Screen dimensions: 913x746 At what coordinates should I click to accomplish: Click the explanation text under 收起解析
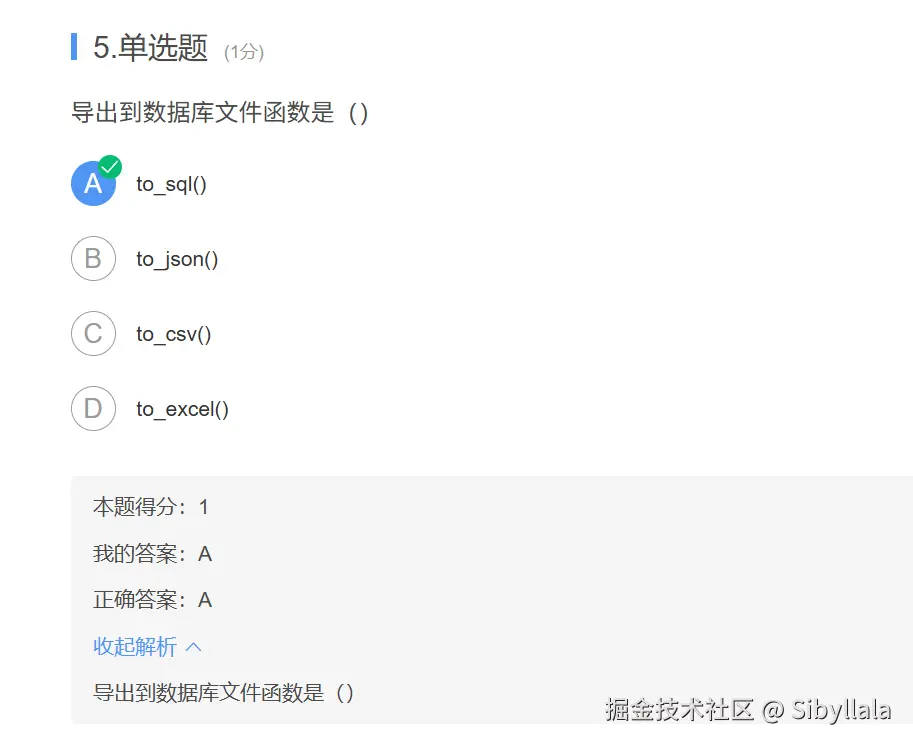[223, 693]
